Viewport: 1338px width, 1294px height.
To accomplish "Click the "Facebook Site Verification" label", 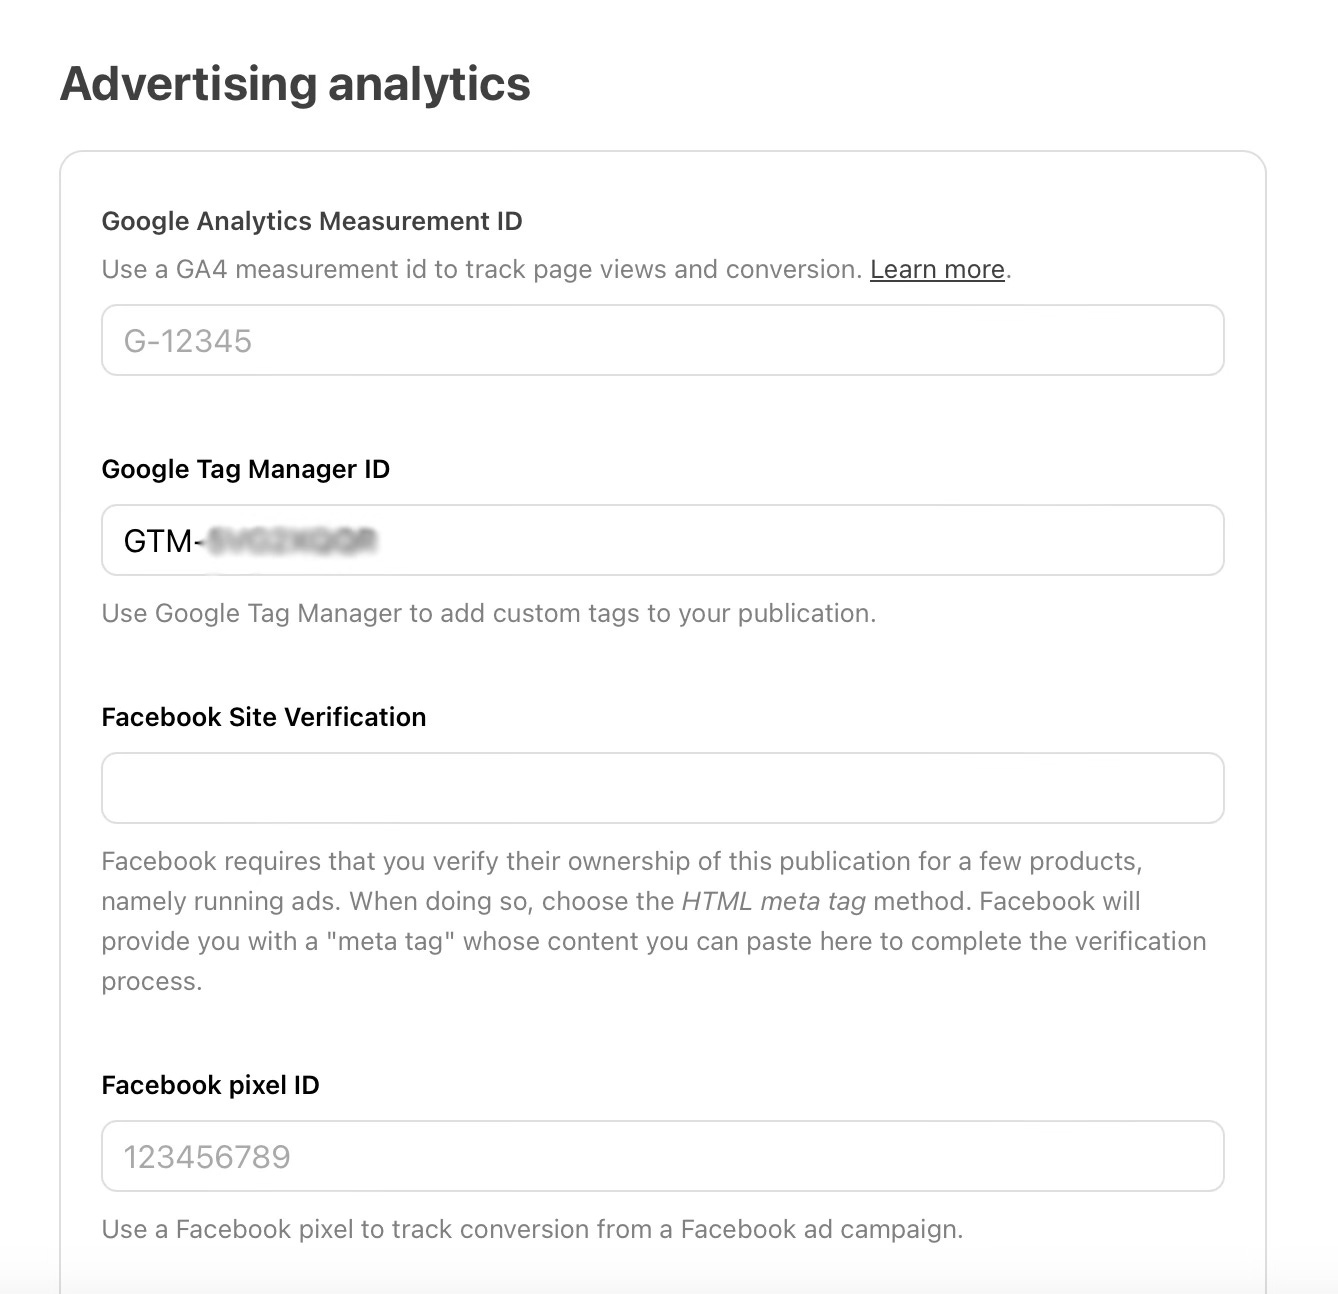I will pos(263,716).
